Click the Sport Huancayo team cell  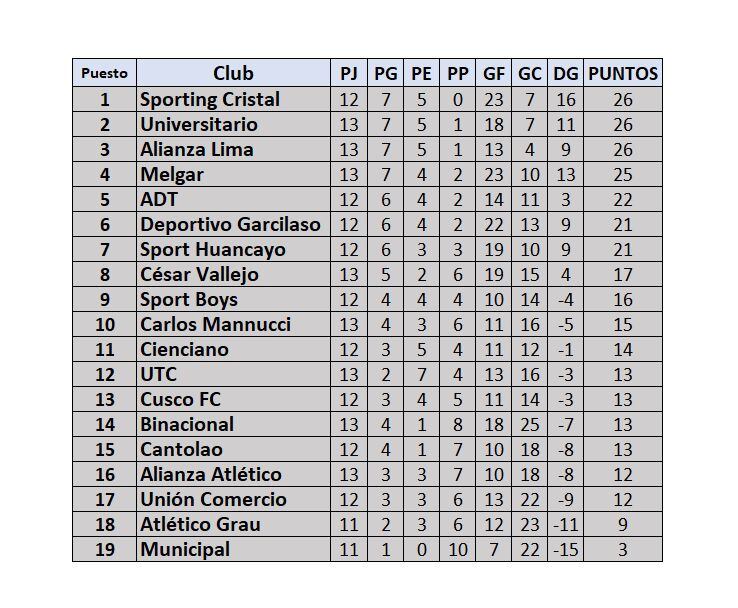[x=213, y=249]
